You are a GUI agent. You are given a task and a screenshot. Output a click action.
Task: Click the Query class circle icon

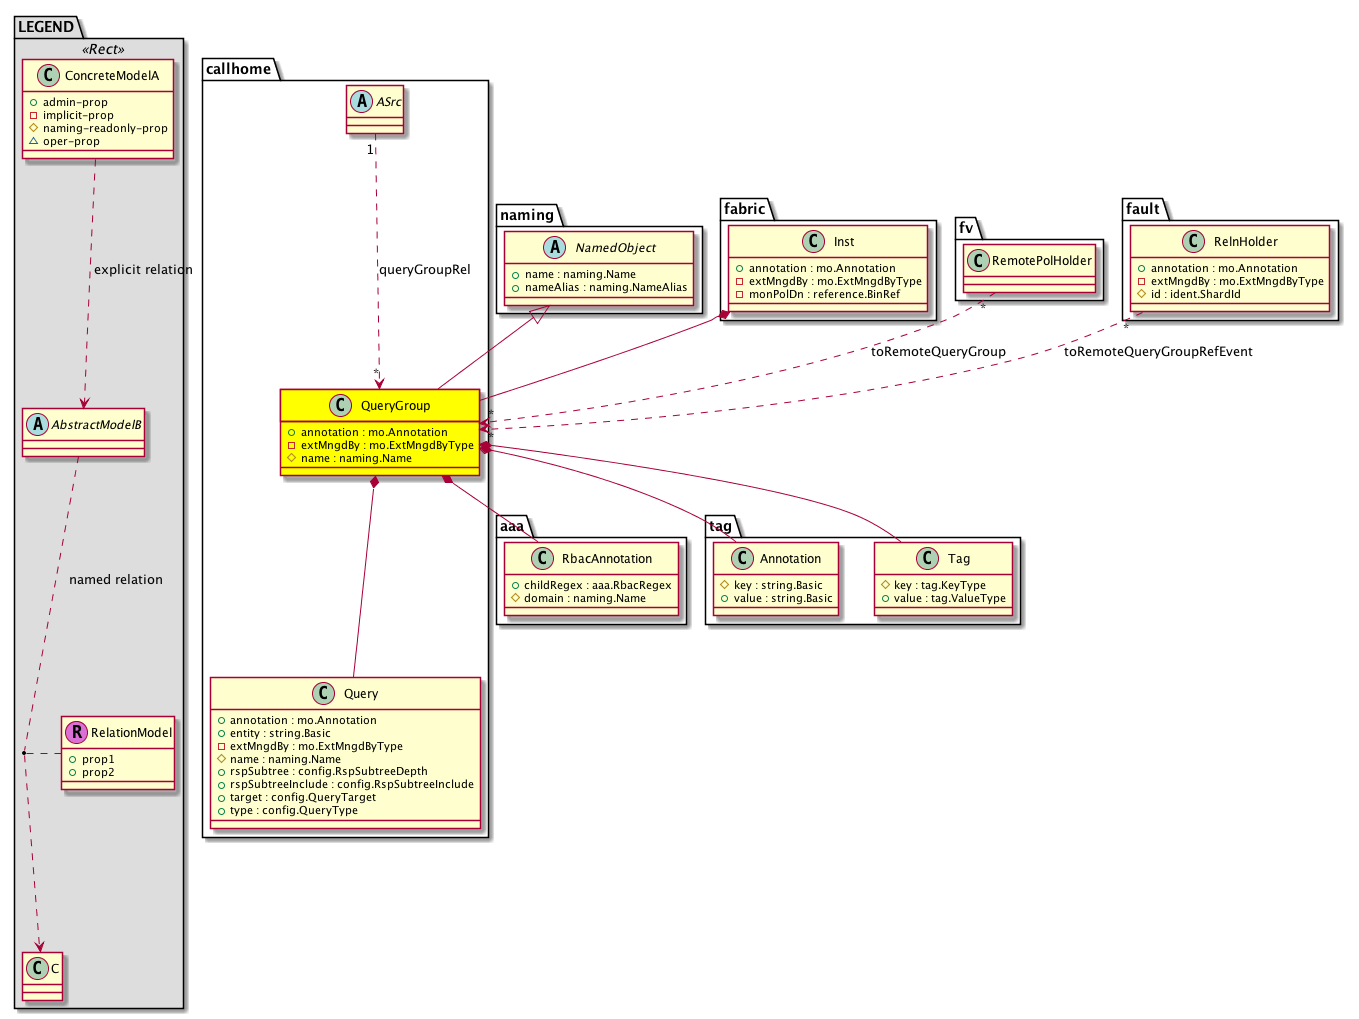(323, 693)
